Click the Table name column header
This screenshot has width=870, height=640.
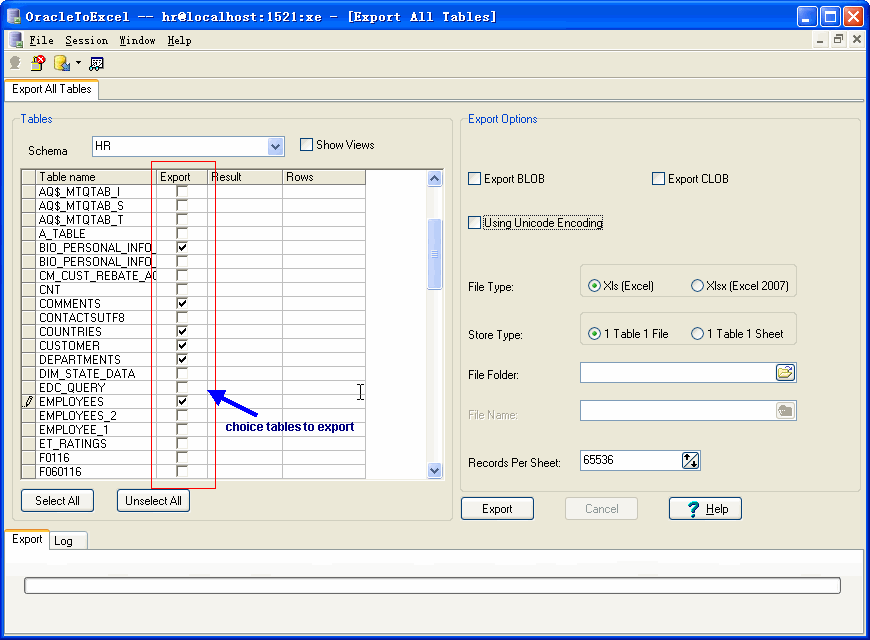click(x=96, y=177)
